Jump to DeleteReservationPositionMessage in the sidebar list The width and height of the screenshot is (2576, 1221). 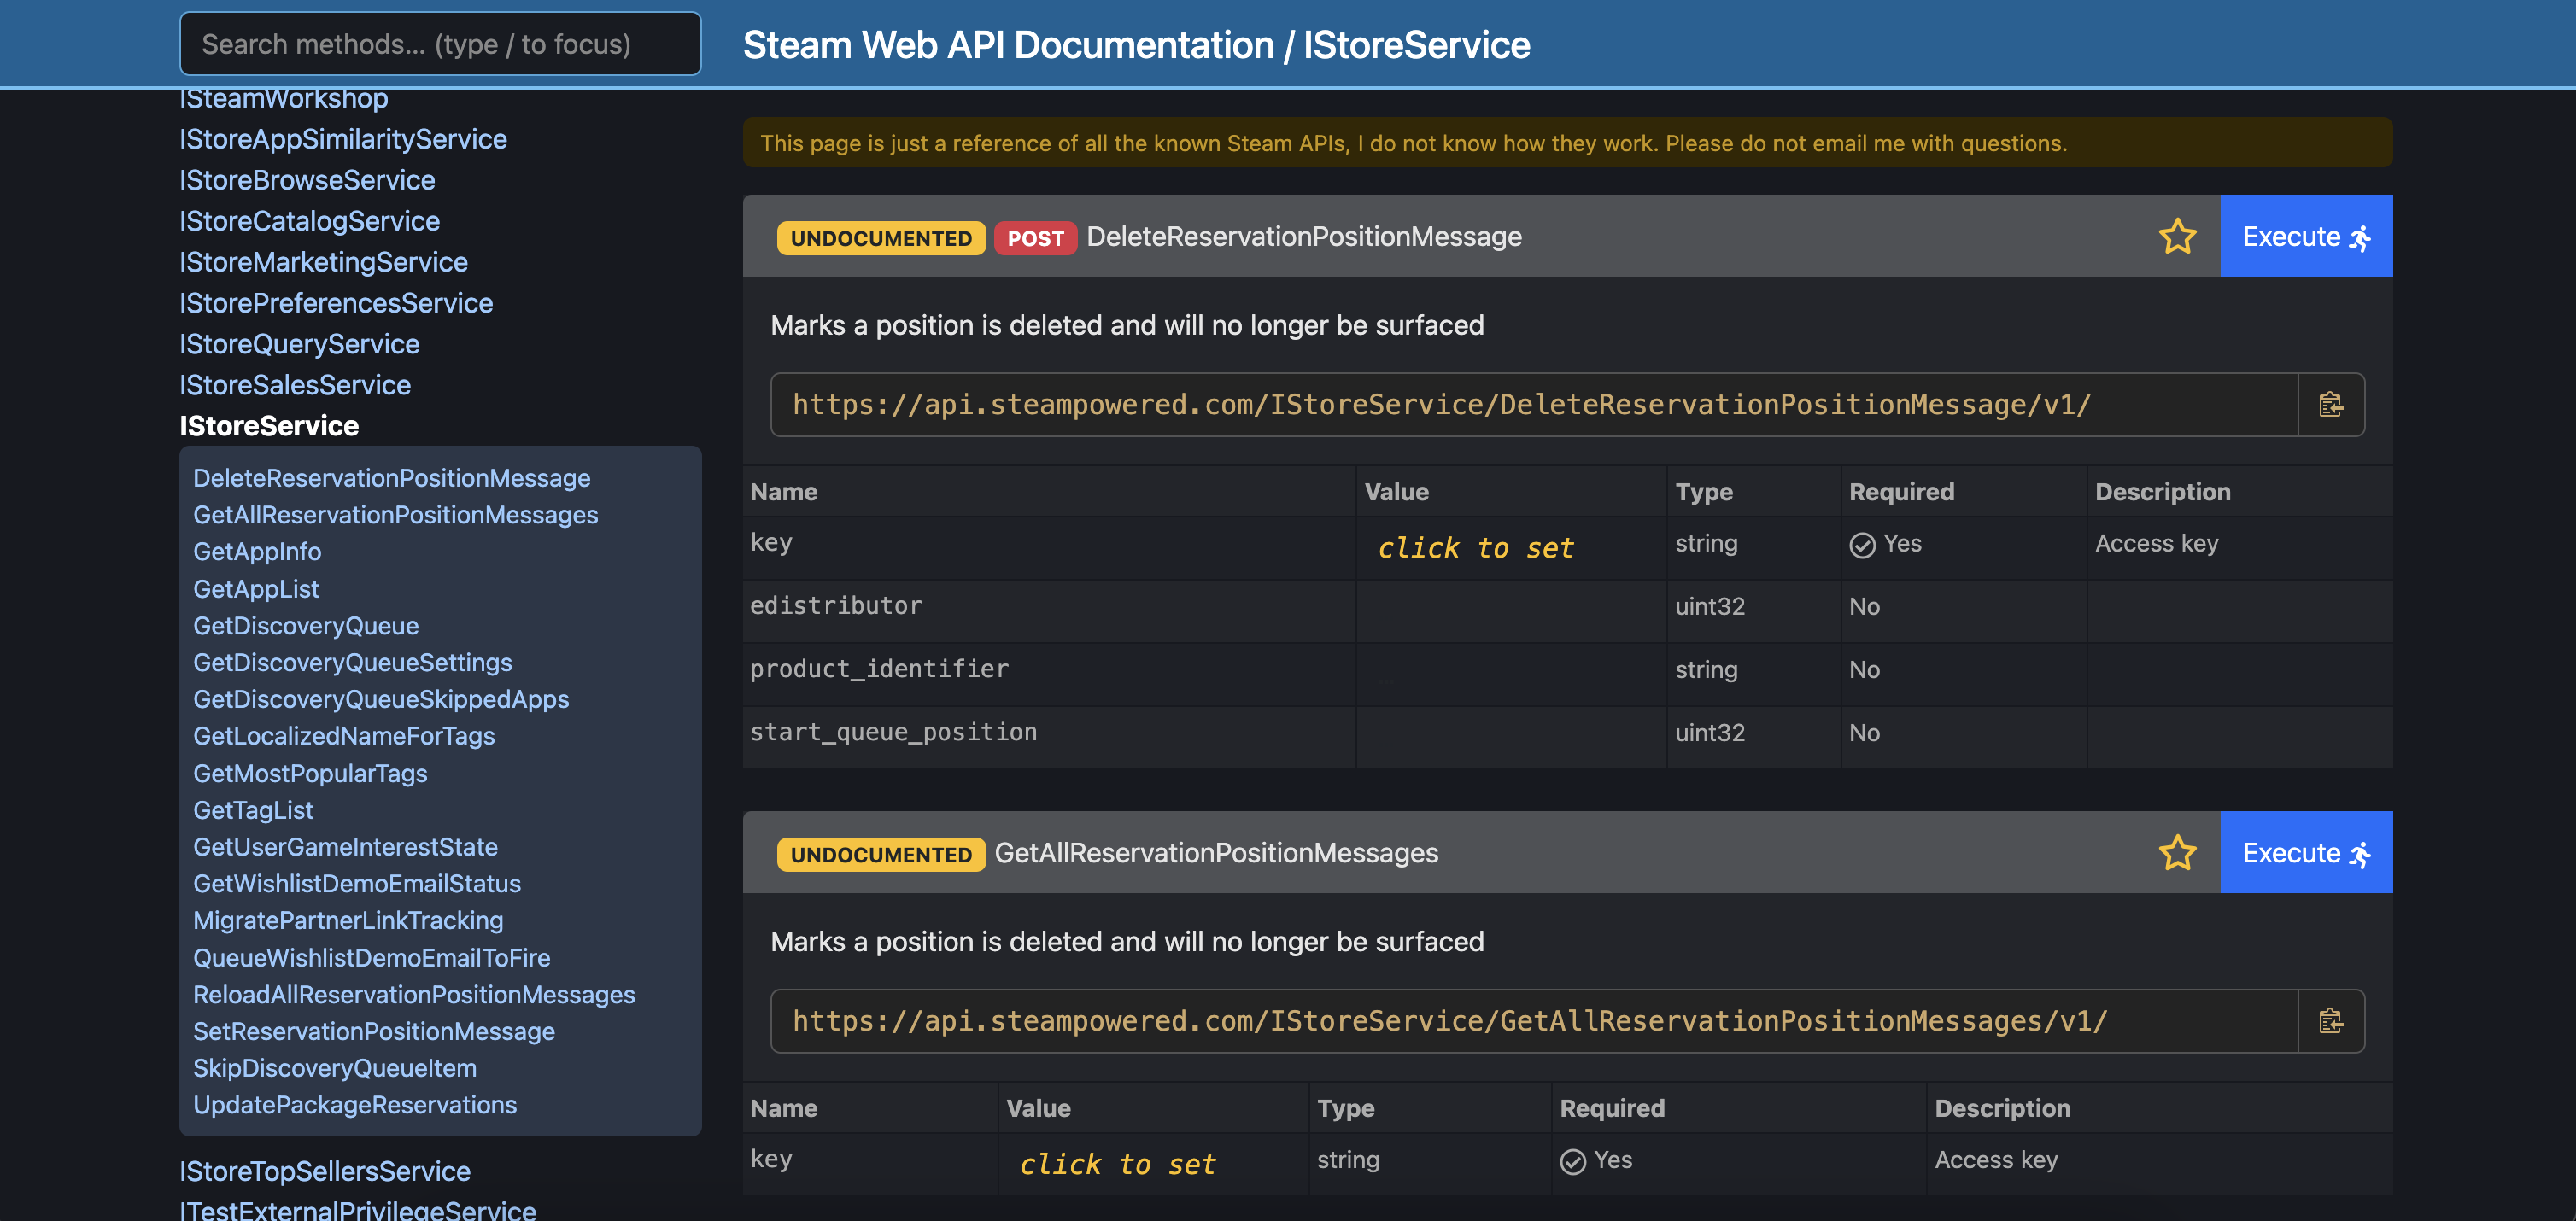pyautogui.click(x=392, y=478)
